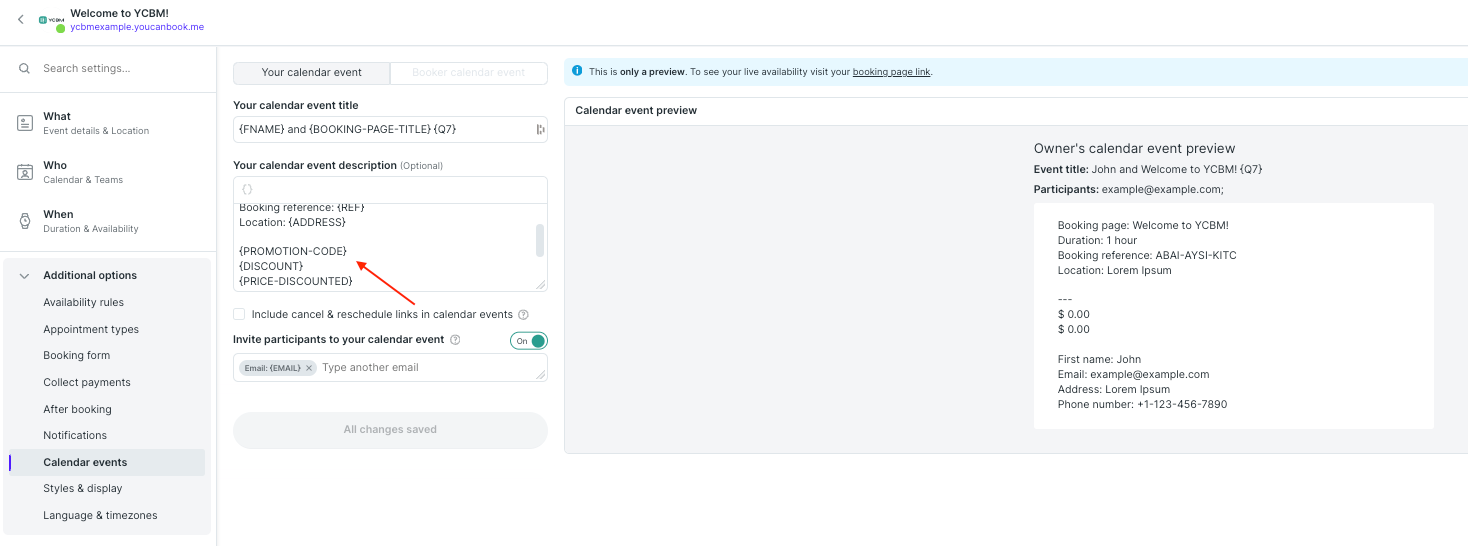Click Duration: 1 hour in preview
This screenshot has width=1468, height=546.
click(1097, 240)
